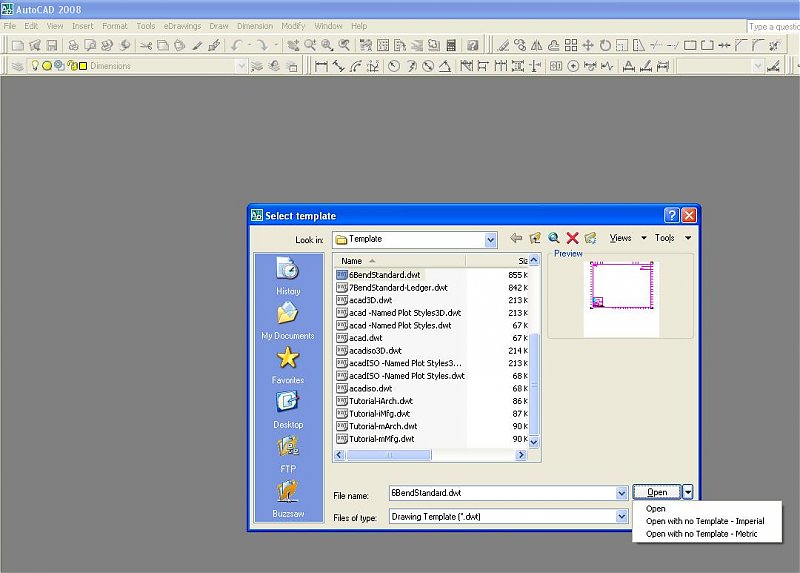Expand the Look in folder dropdown
Image resolution: width=800 pixels, height=573 pixels.
coord(490,240)
